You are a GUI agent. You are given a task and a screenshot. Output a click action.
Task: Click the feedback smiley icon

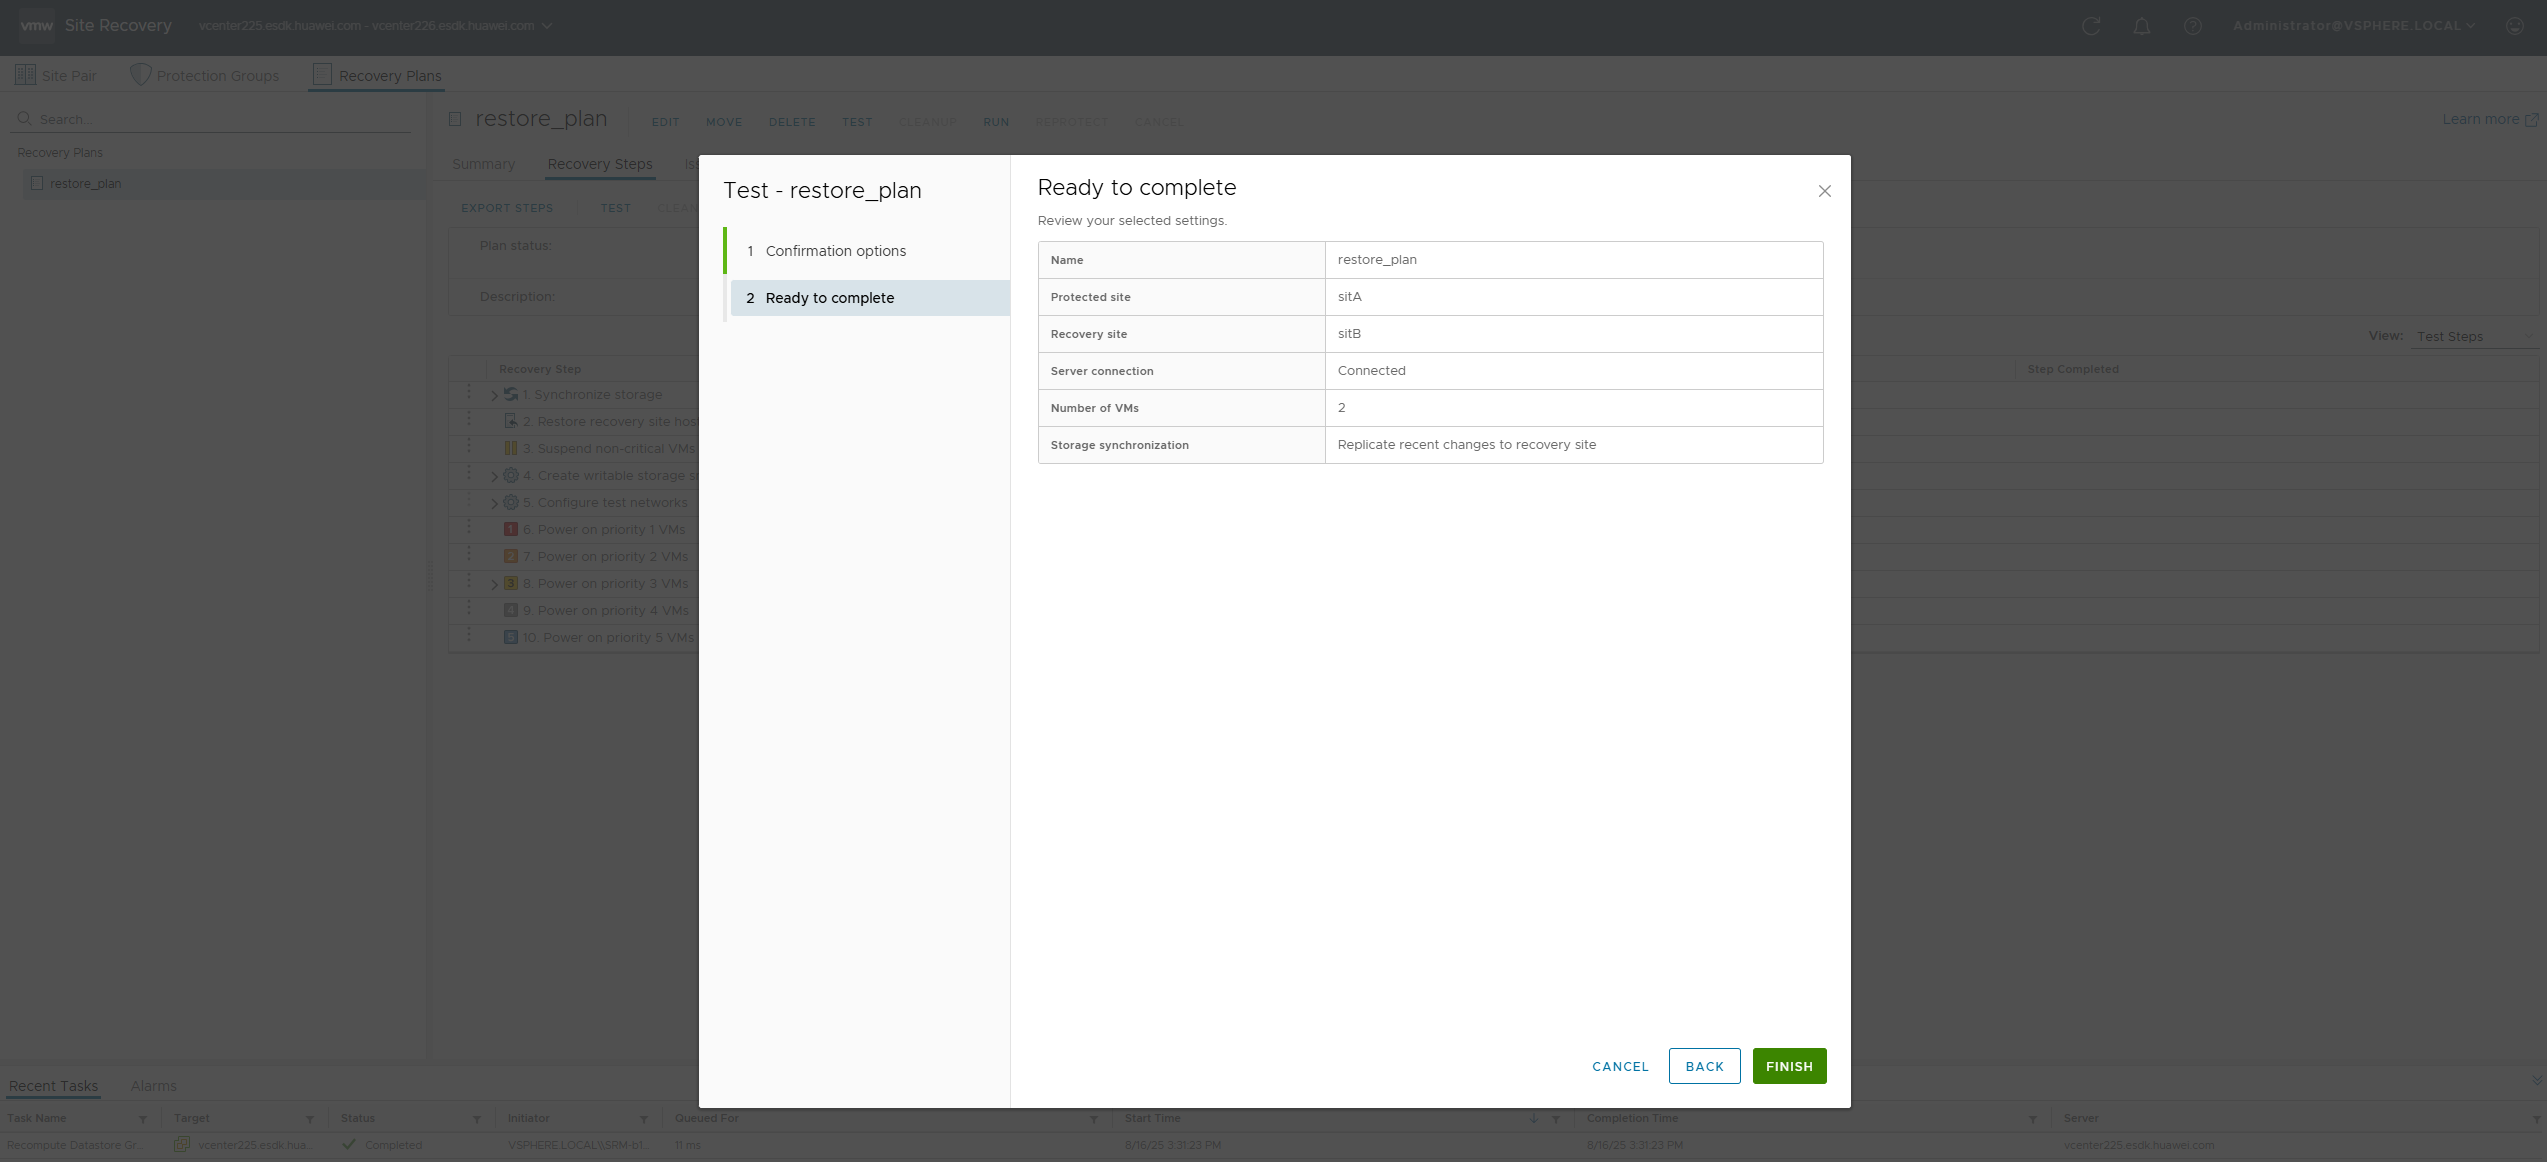(x=2515, y=26)
